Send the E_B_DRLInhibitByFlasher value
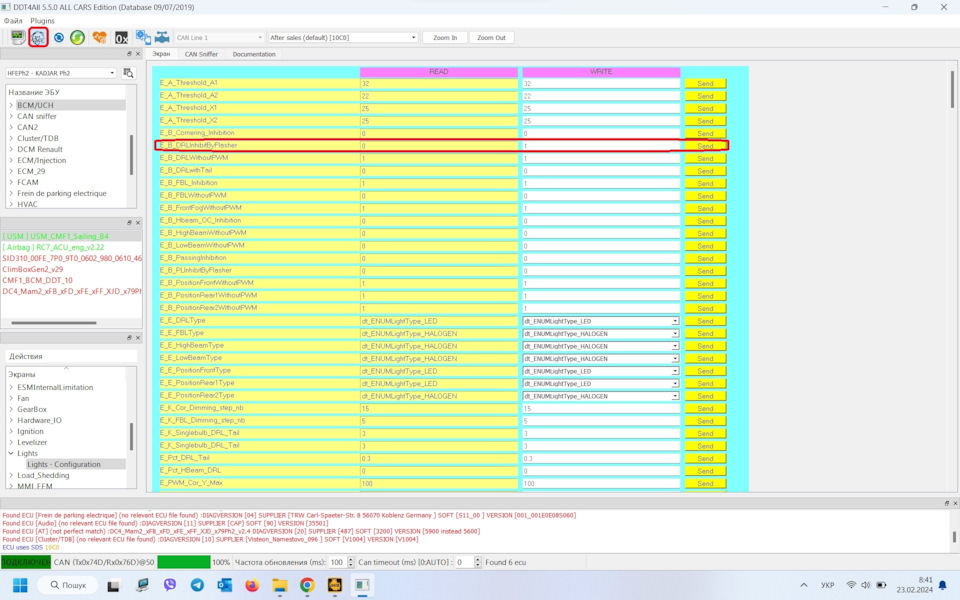960x600 pixels. pyautogui.click(x=705, y=146)
